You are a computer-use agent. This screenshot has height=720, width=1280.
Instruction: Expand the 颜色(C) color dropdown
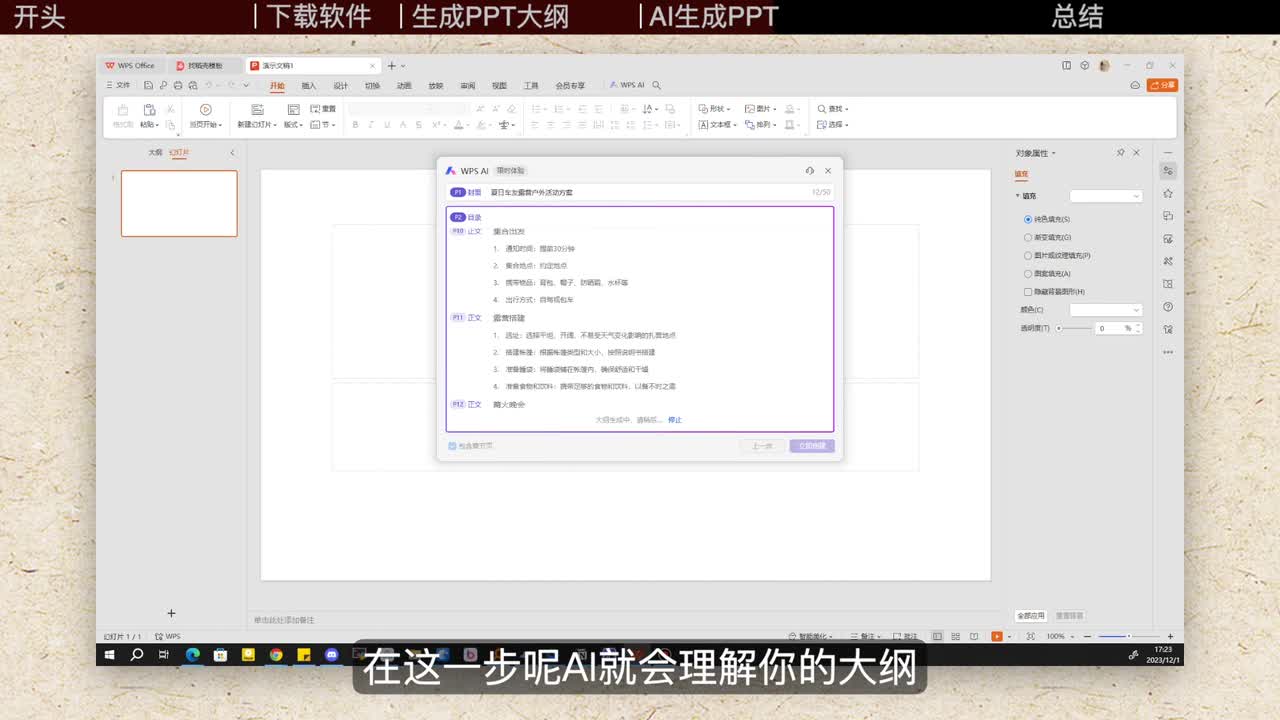pos(1105,310)
